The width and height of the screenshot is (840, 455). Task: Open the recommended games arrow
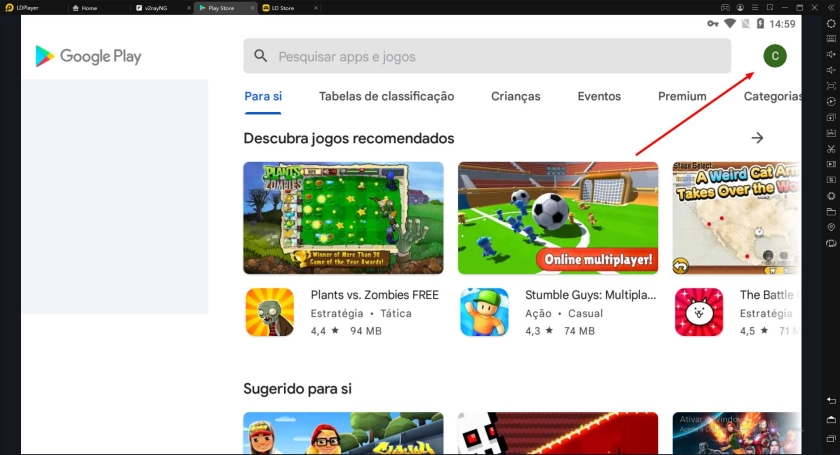(x=757, y=138)
